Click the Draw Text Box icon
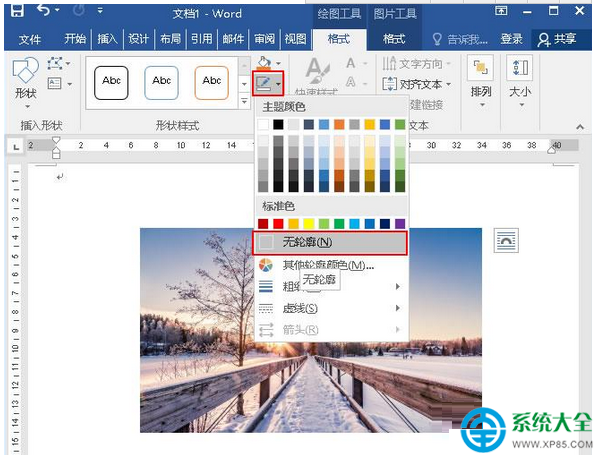The width and height of the screenshot is (595, 455). 55,83
